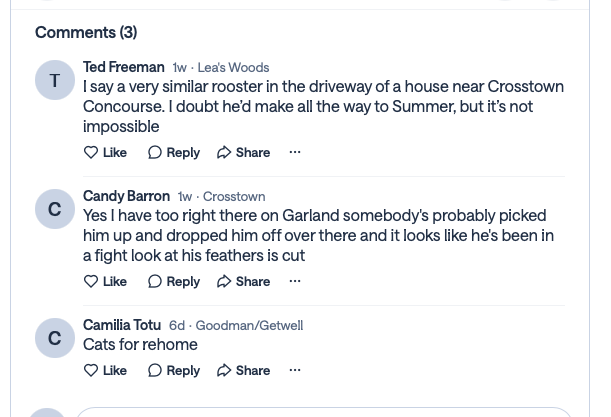Viewport: 611px width, 417px height.
Task: Click the reply bubble icon on Candy Barron's comment
Action: point(154,281)
